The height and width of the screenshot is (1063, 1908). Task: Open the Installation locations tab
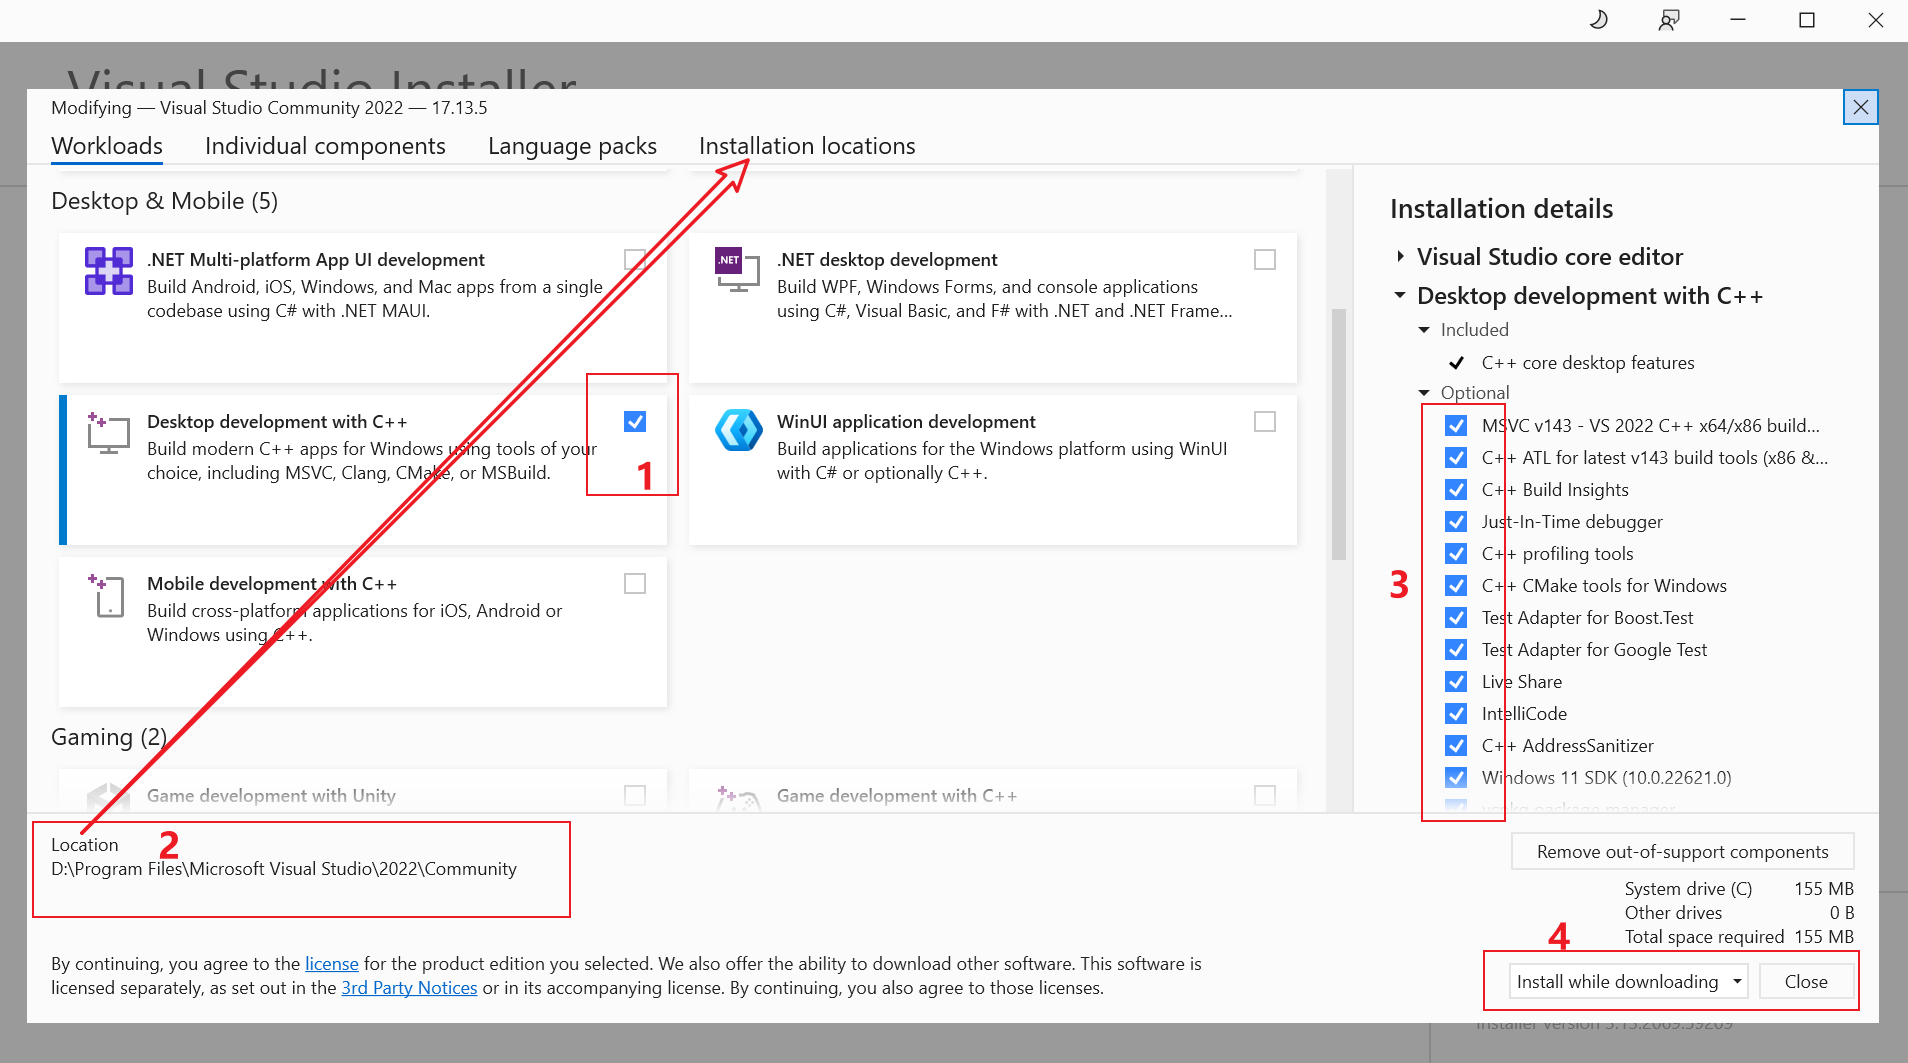[x=807, y=146]
